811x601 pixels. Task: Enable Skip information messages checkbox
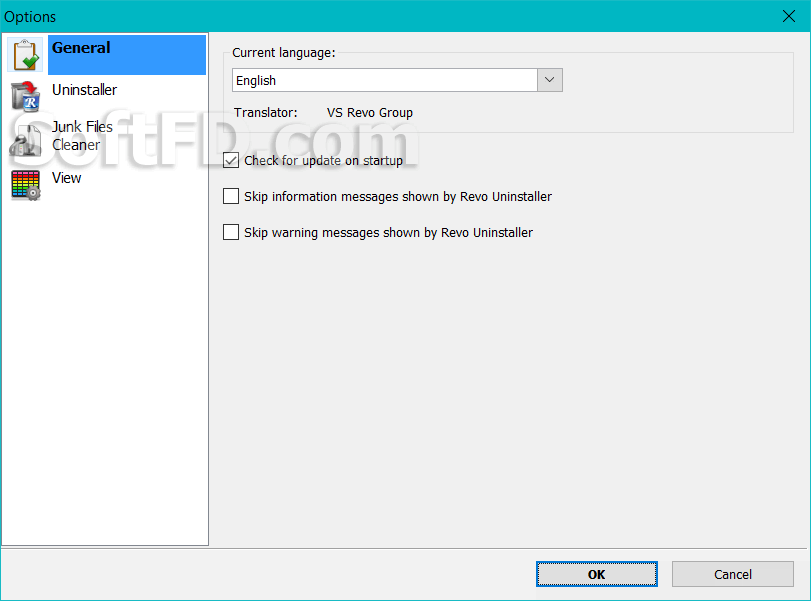[231, 197]
